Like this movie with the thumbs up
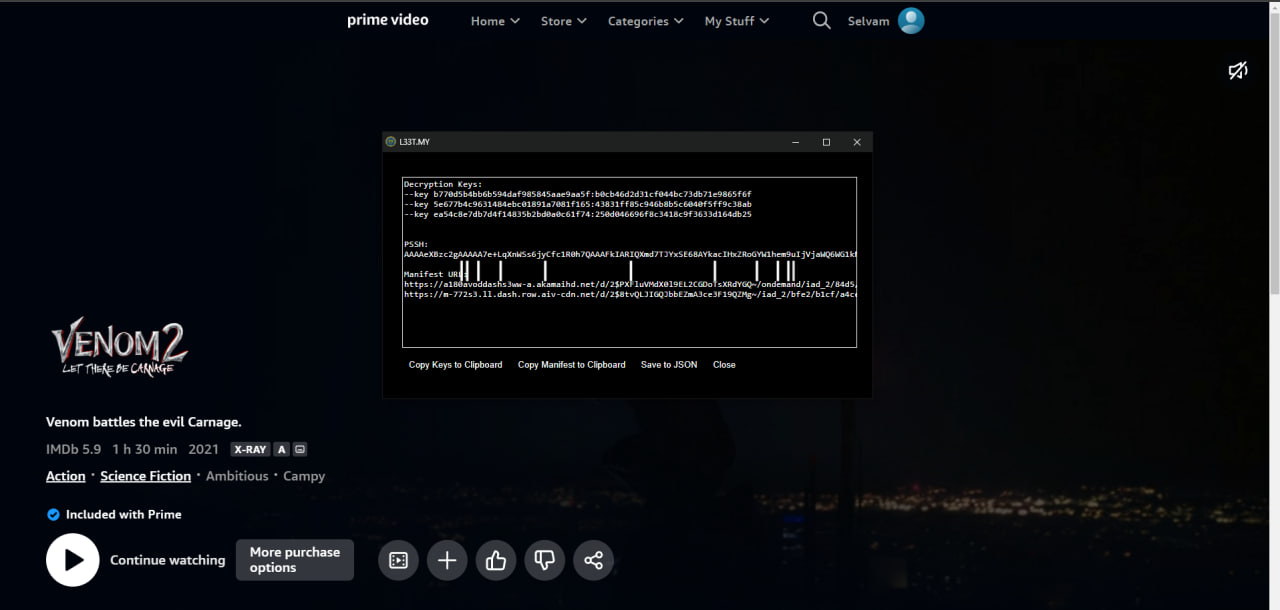 [496, 560]
